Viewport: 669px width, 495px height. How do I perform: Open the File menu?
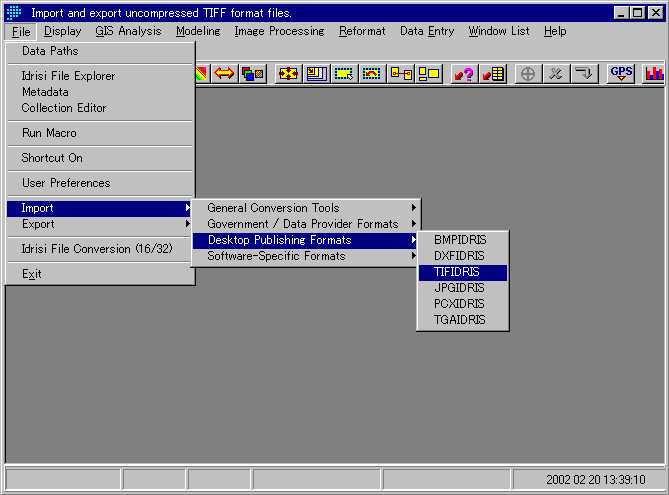(x=21, y=32)
